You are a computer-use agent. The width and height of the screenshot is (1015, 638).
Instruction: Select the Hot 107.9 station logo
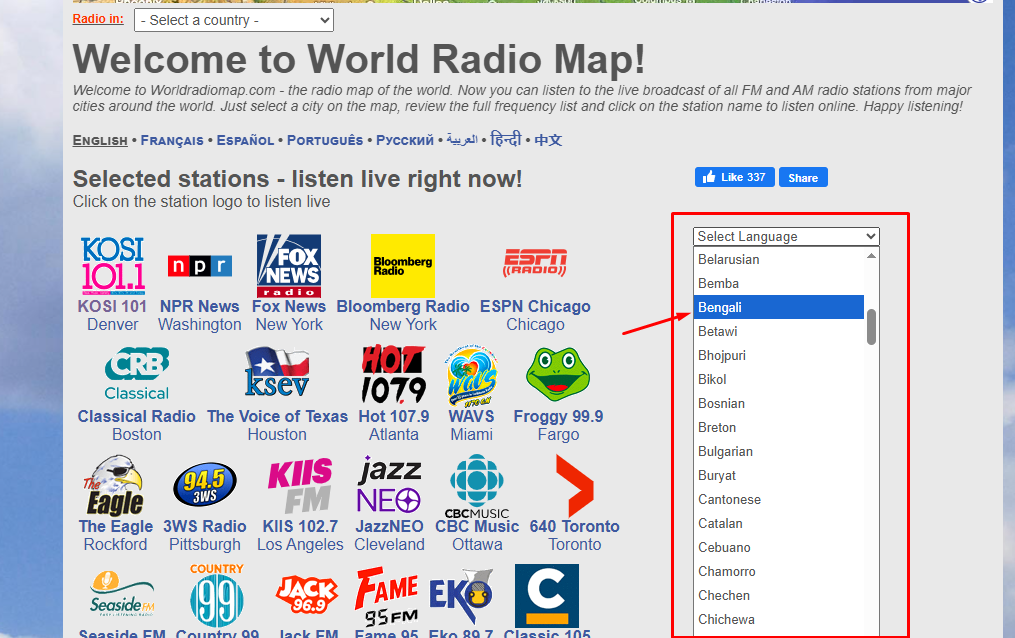393,375
